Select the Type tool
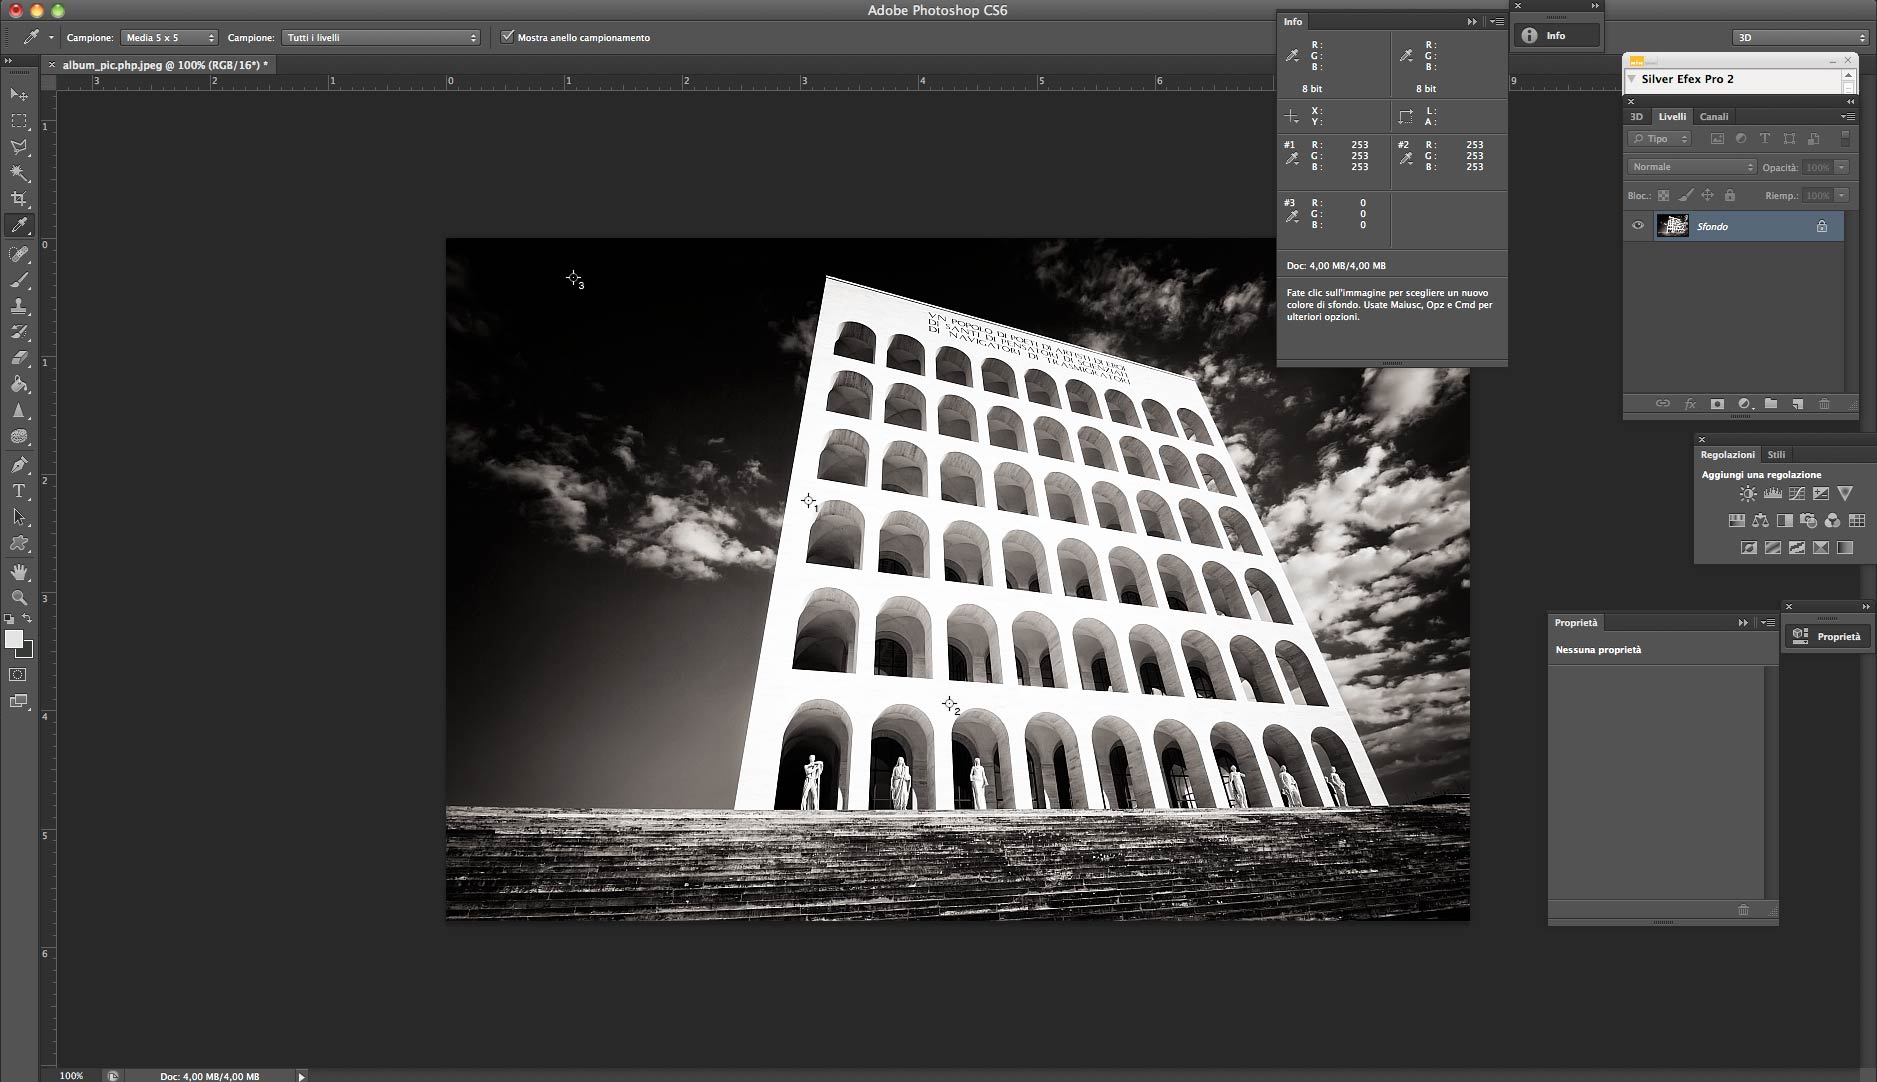1877x1082 pixels. click(x=19, y=491)
